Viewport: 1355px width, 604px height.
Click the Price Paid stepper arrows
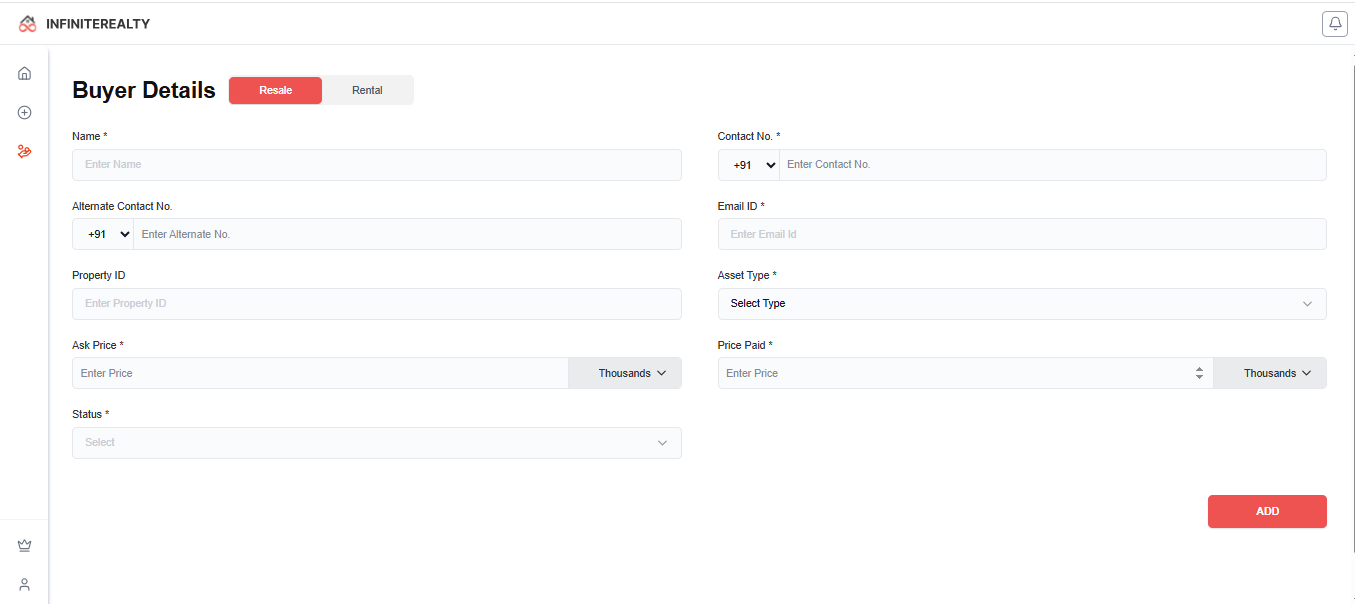(1199, 373)
